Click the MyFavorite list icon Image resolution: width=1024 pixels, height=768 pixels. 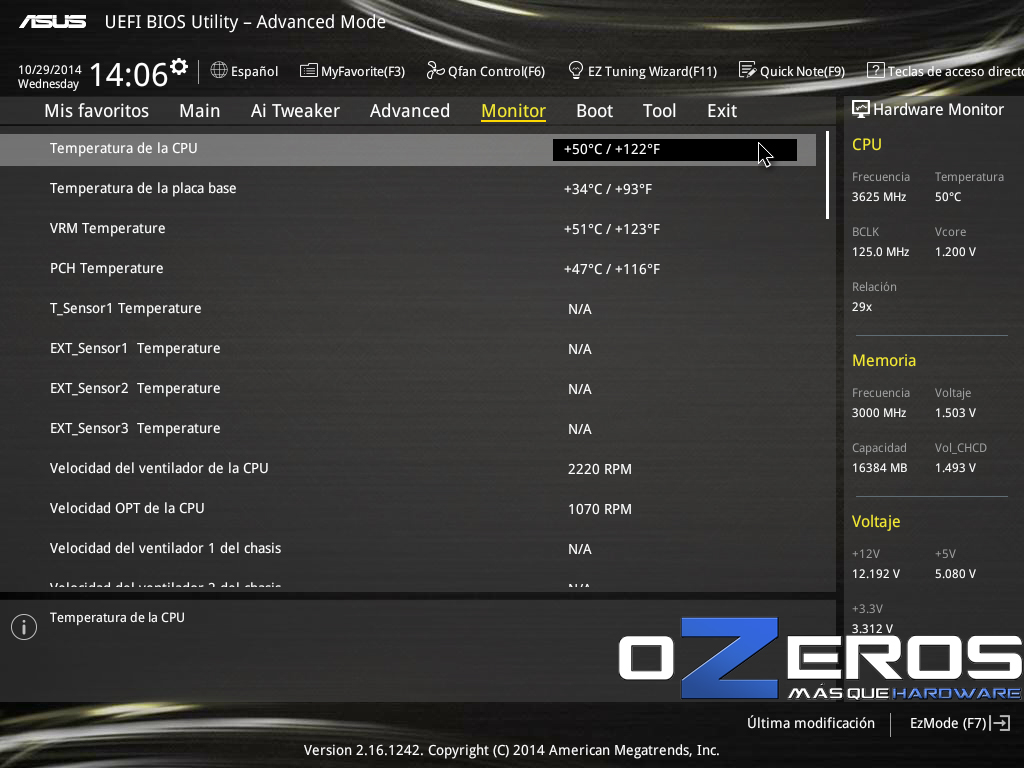coord(308,70)
